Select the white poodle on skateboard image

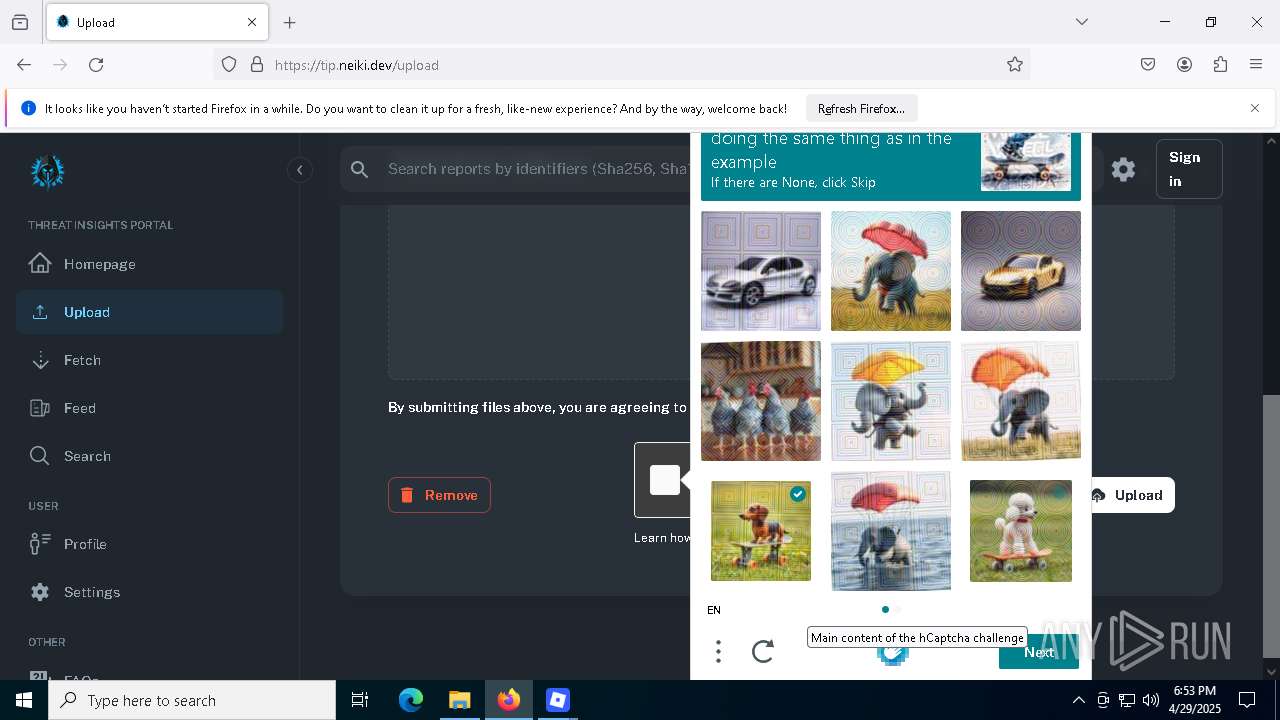pyautogui.click(x=1021, y=531)
